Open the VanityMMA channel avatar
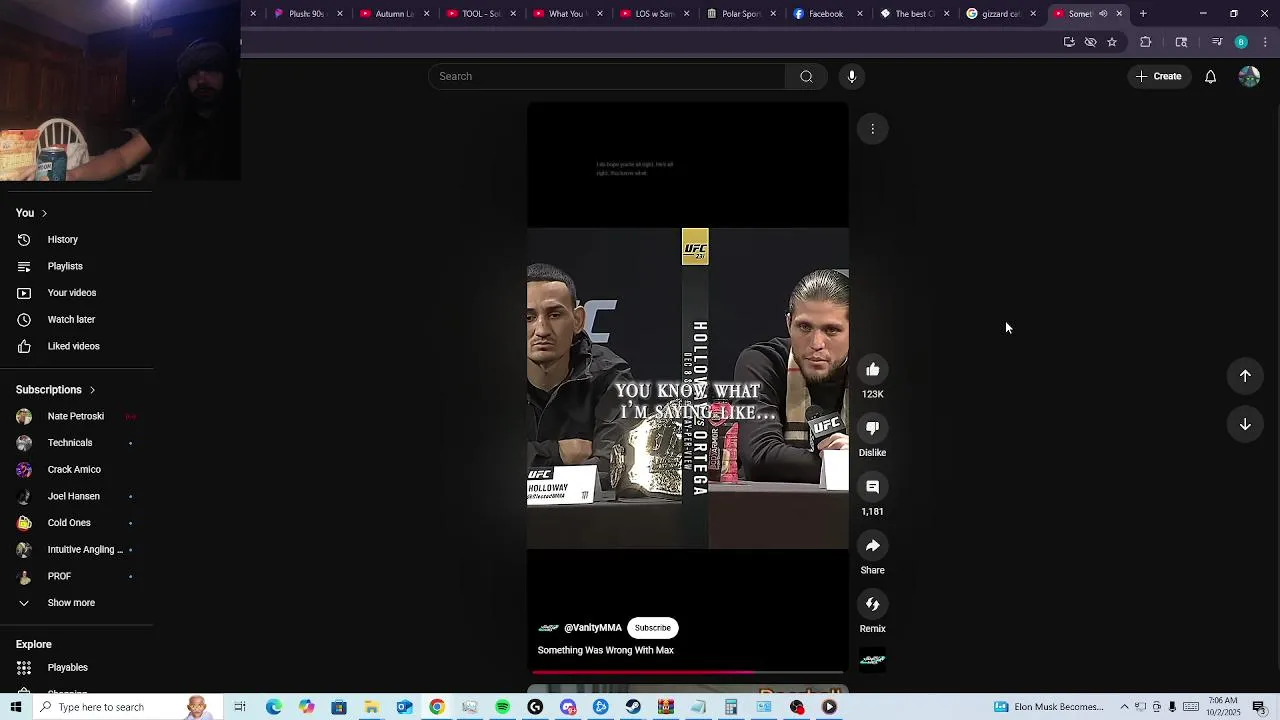 [x=548, y=628]
